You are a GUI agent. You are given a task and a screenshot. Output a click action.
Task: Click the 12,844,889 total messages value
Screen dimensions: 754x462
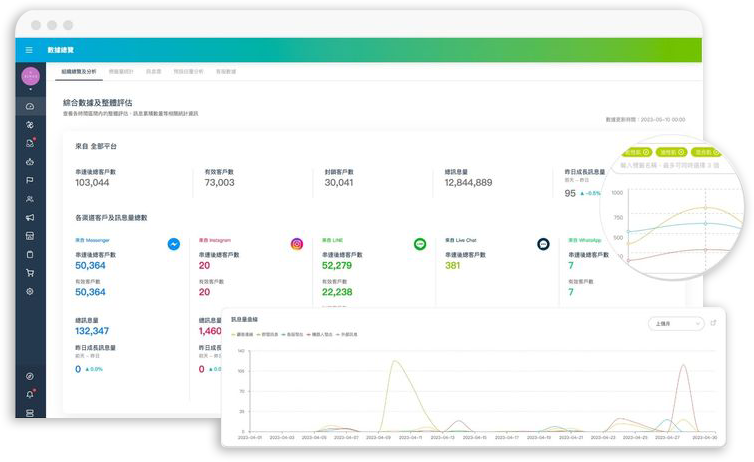[468, 183]
